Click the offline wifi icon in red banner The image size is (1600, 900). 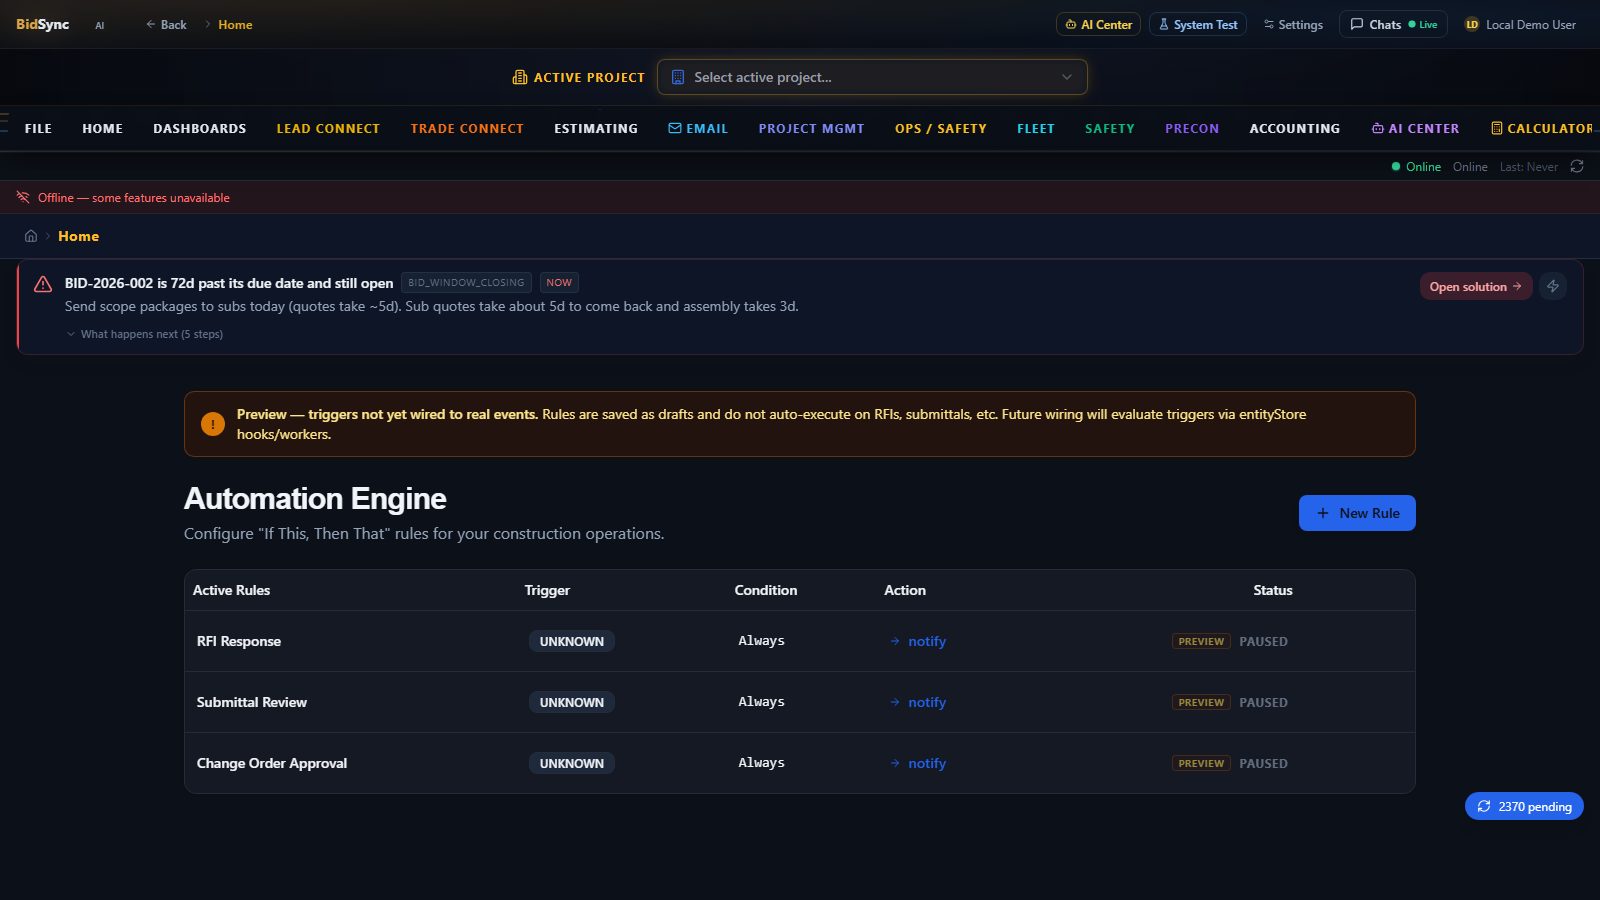(23, 197)
